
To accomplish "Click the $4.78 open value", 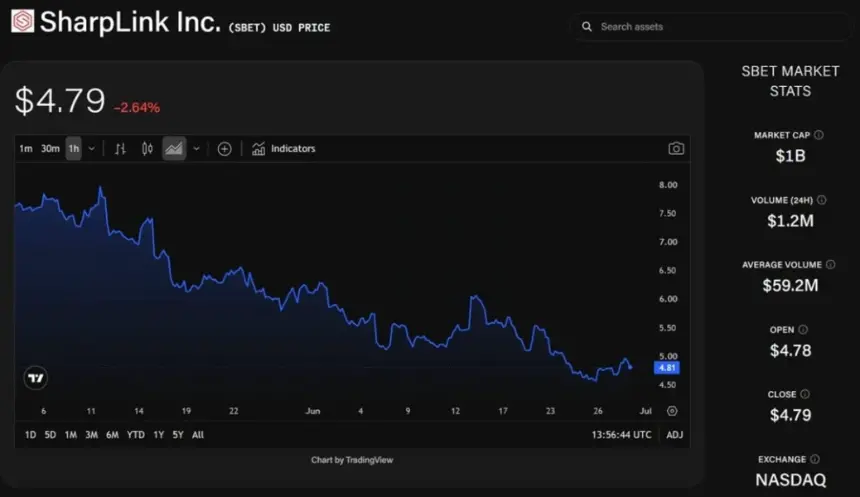I will click(790, 351).
